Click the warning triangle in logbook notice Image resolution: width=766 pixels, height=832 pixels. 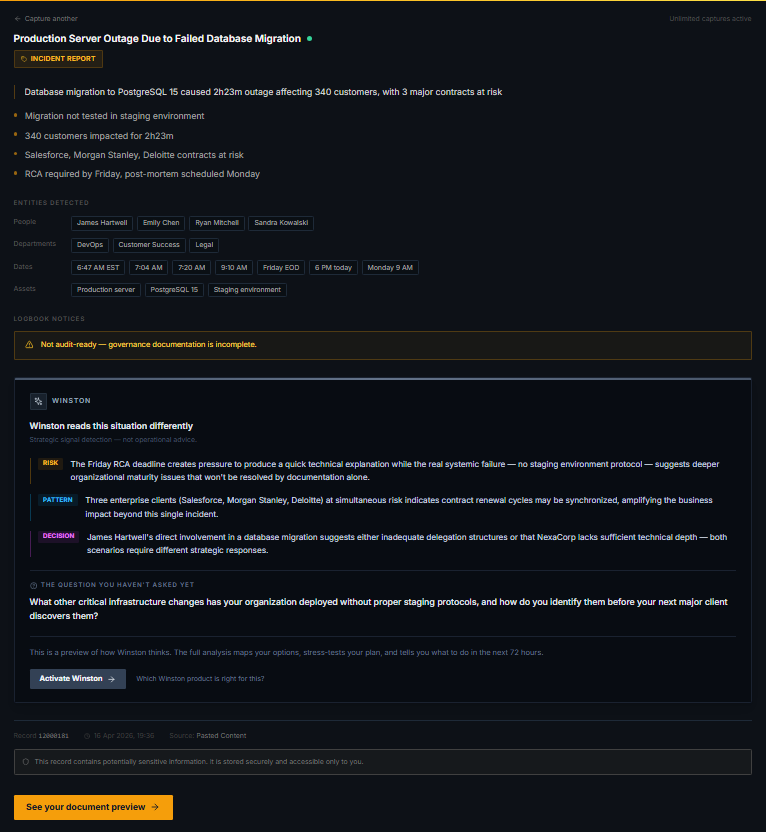point(29,345)
